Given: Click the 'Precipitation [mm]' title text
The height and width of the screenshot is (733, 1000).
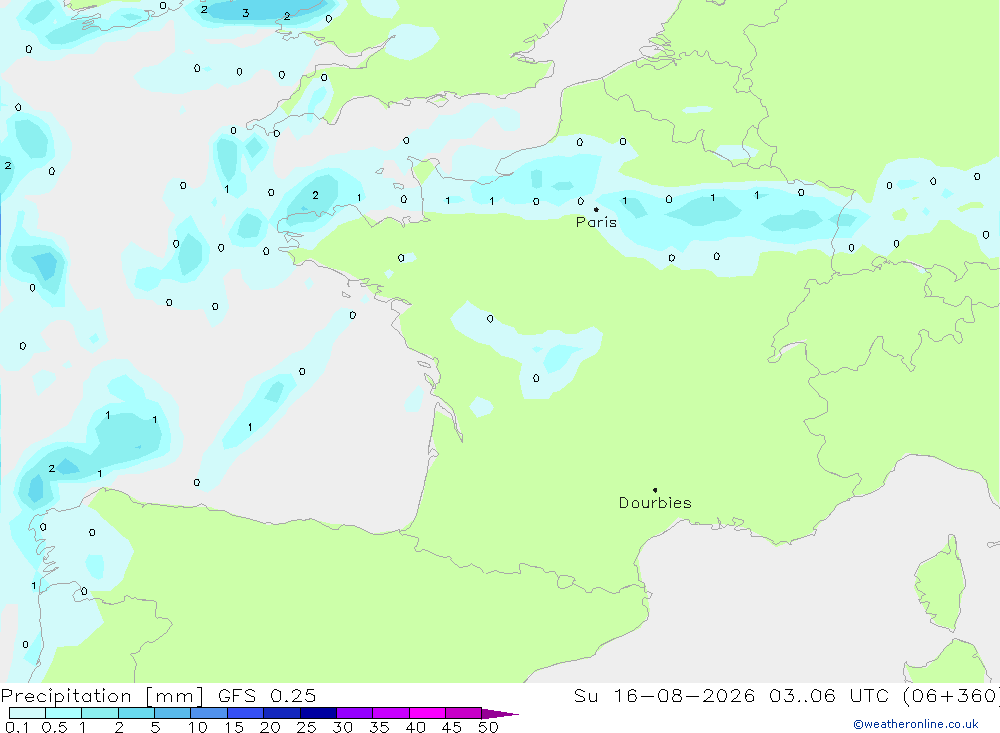Looking at the screenshot, I should point(102,696).
